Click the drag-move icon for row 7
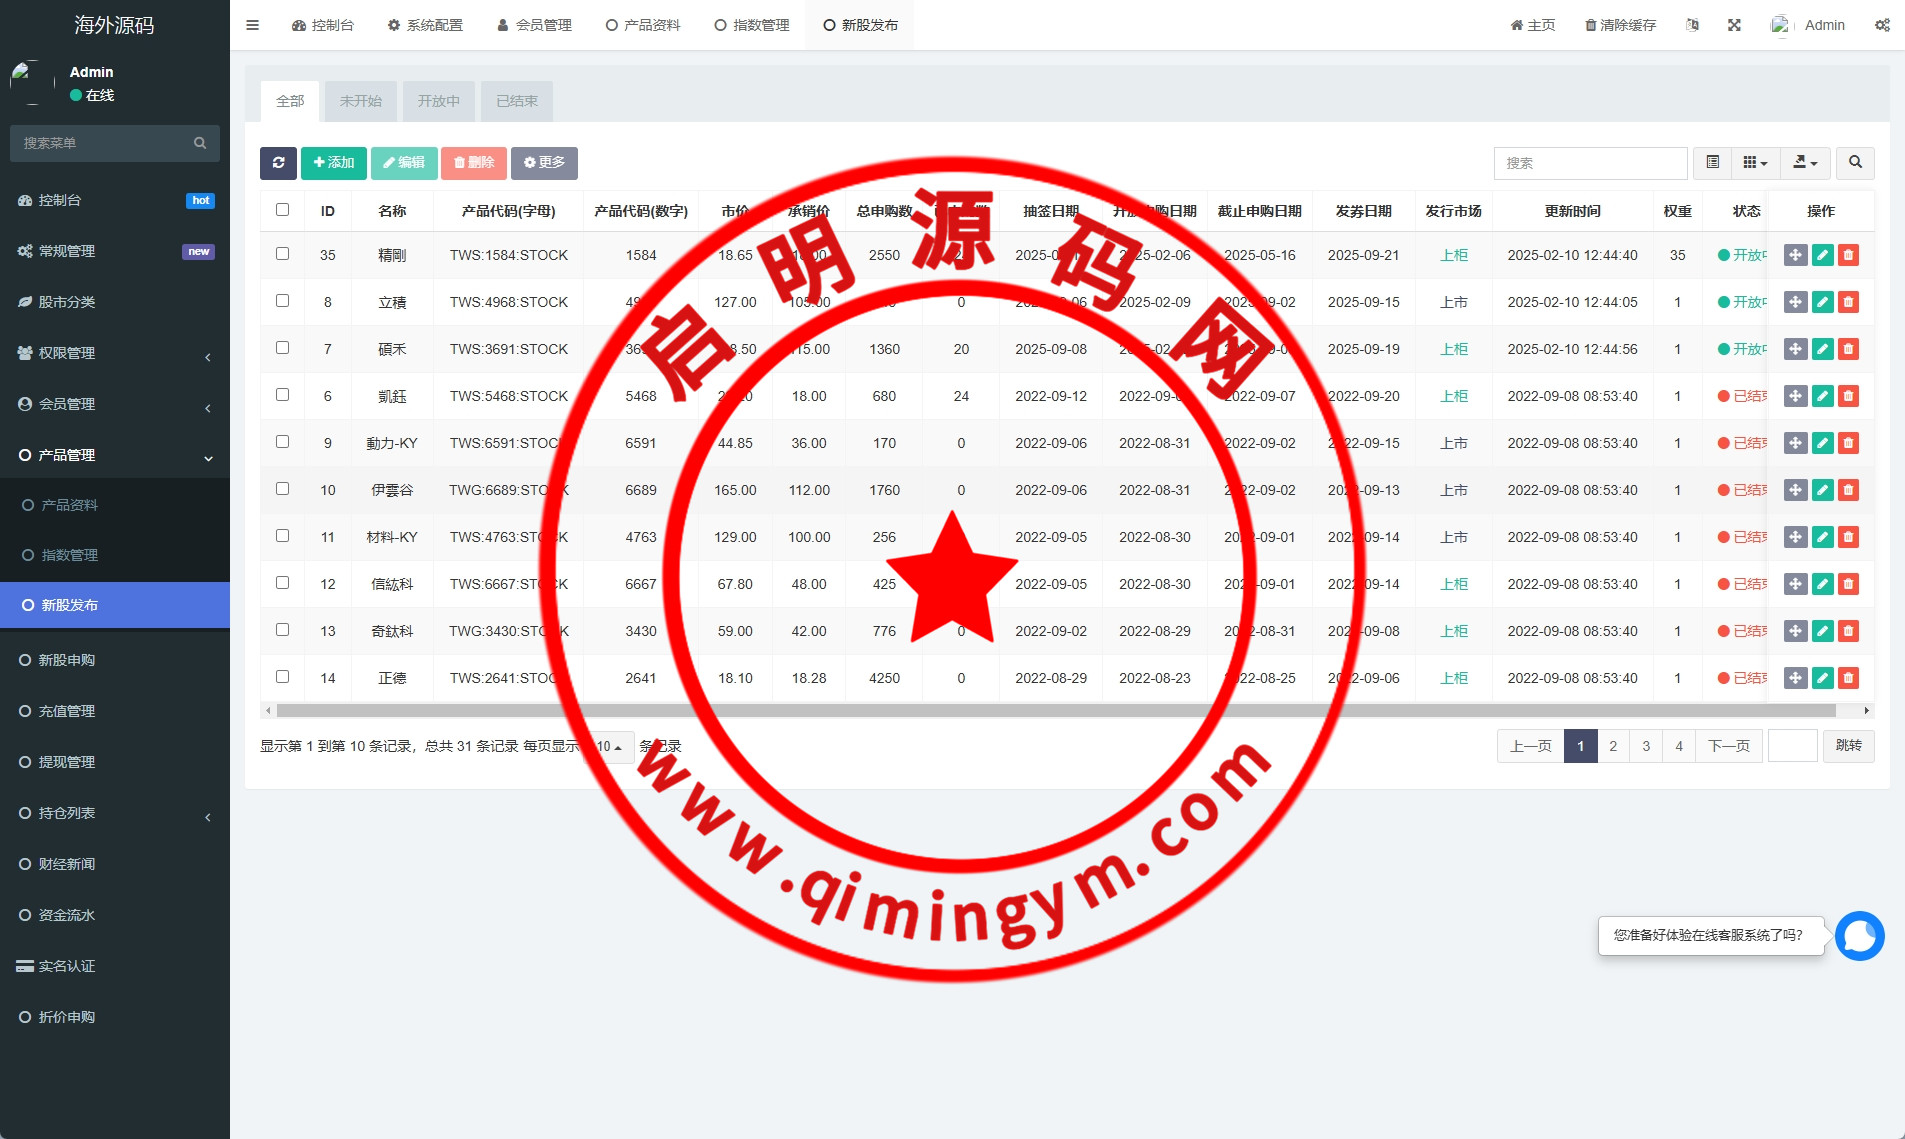The image size is (1905, 1139). pos(1795,349)
